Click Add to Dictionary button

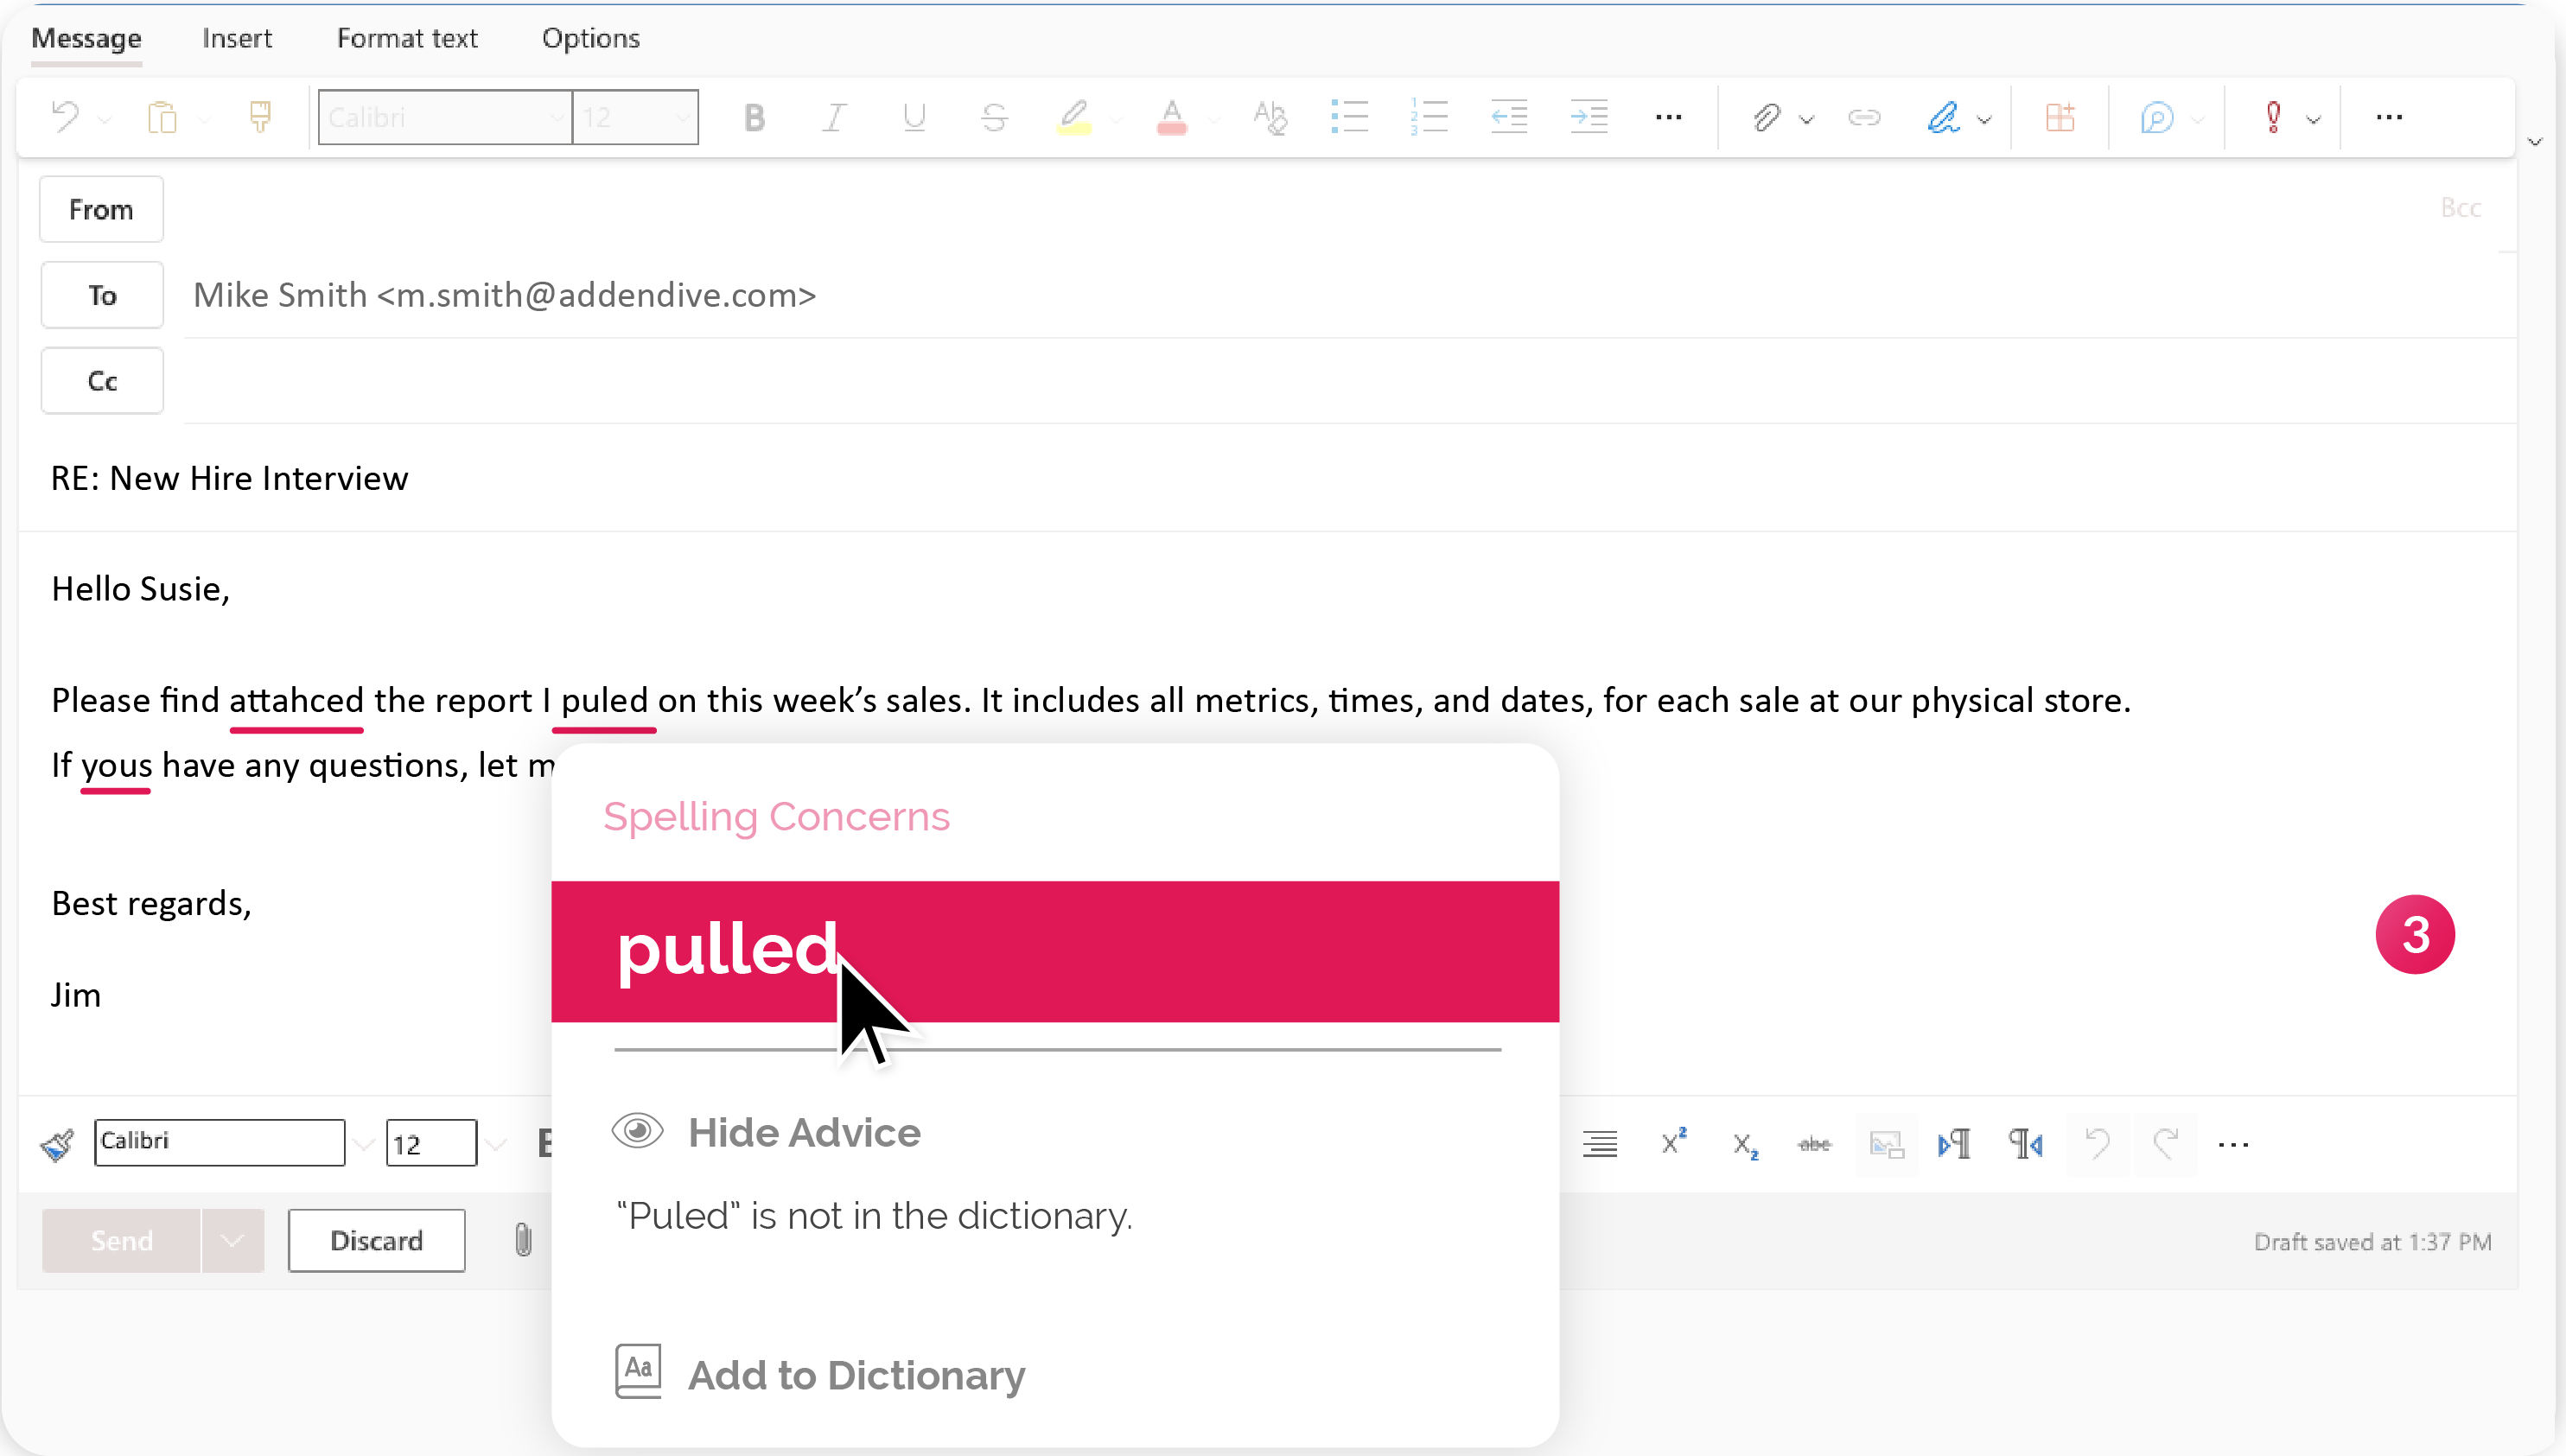pos(856,1375)
